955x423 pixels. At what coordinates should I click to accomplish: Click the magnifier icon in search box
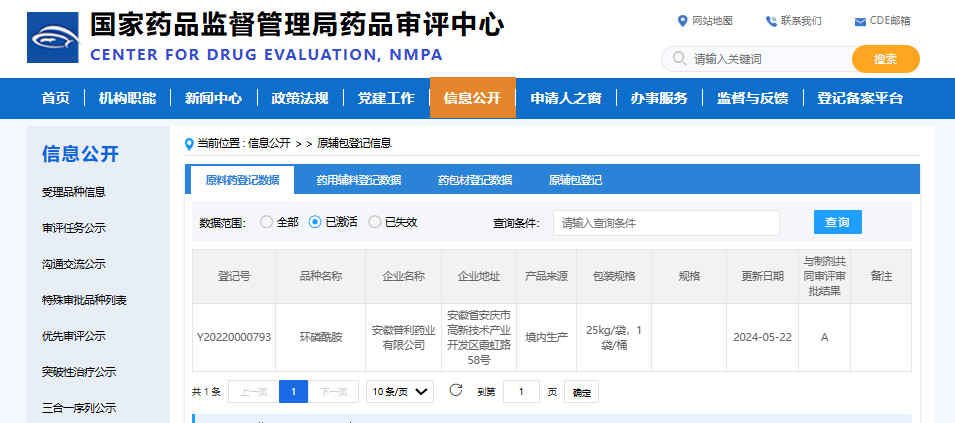pos(679,59)
